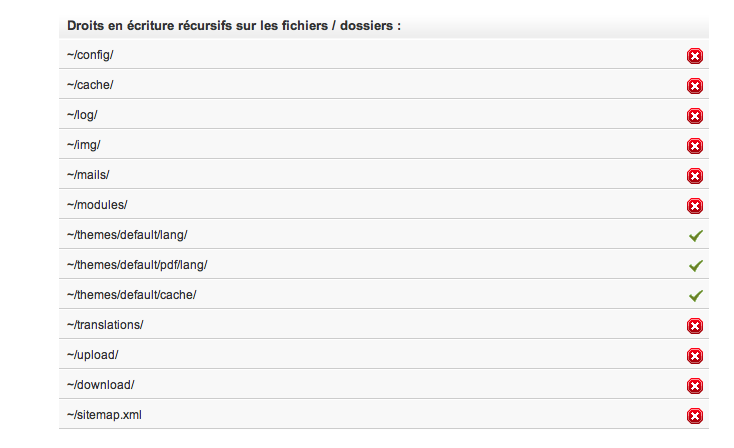Click the red error icon for ~/upload/
This screenshot has width=734, height=448.
pyautogui.click(x=695, y=356)
